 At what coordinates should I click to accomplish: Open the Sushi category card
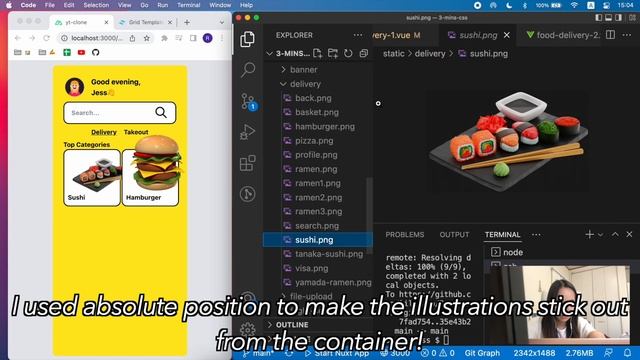pyautogui.click(x=92, y=178)
